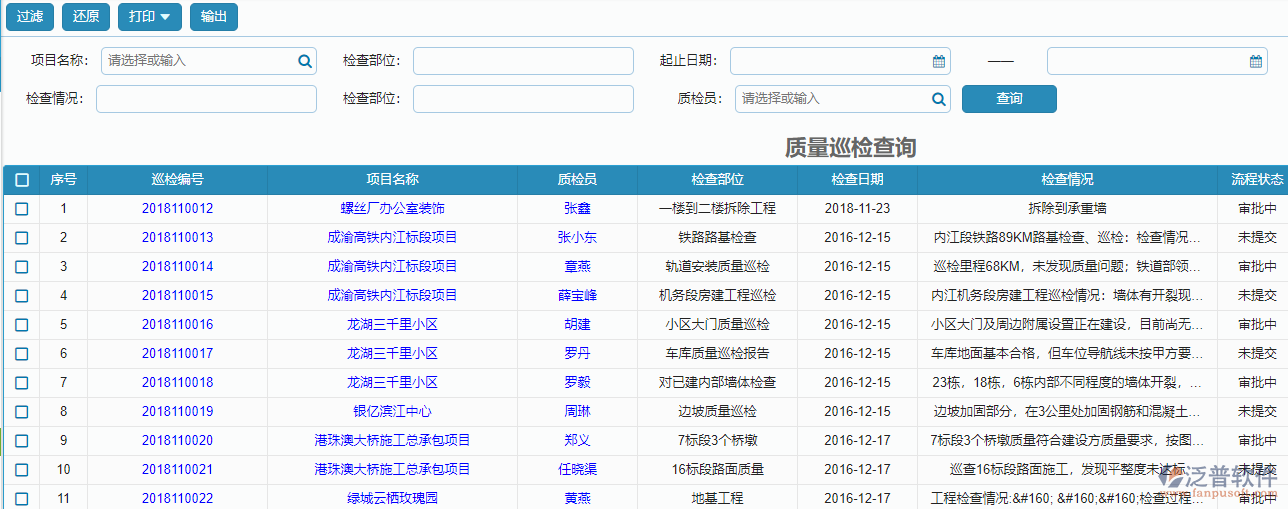Click the 检查情况 input field
Image resolution: width=1288 pixels, height=509 pixels.
coord(206,99)
